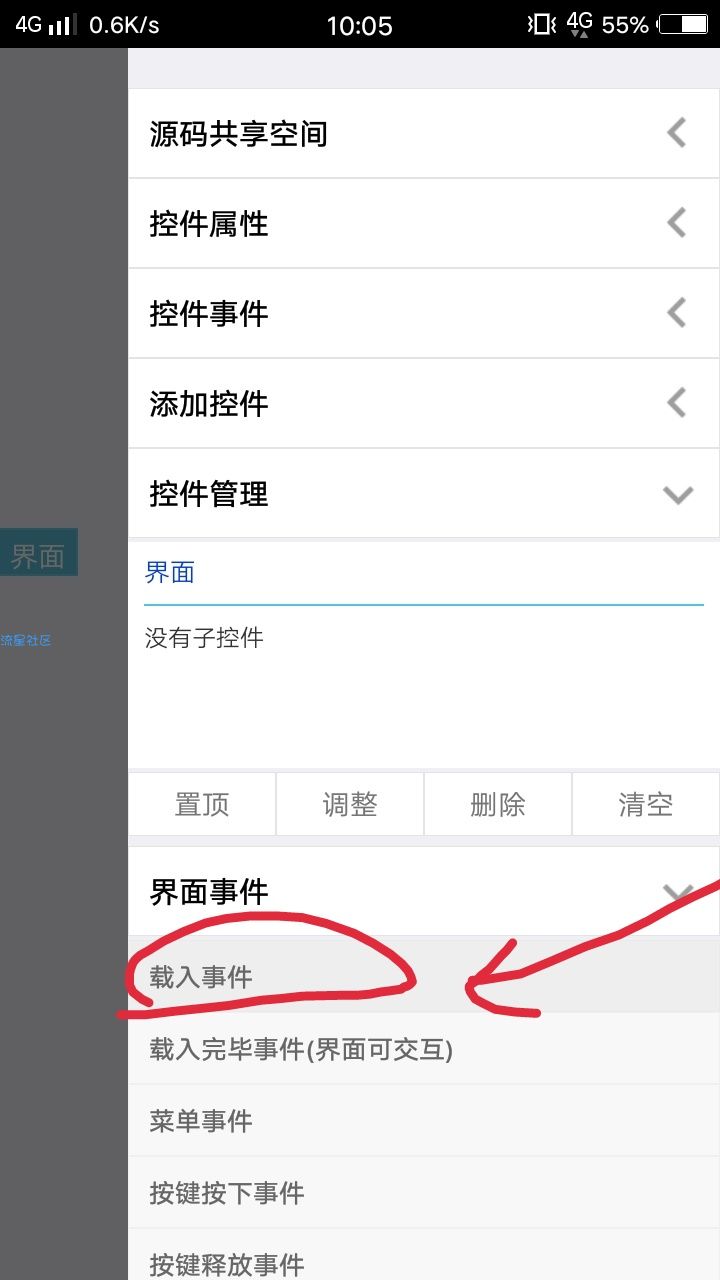Tap the 置顶 button
Screen dimensions: 720x1280
202,804
